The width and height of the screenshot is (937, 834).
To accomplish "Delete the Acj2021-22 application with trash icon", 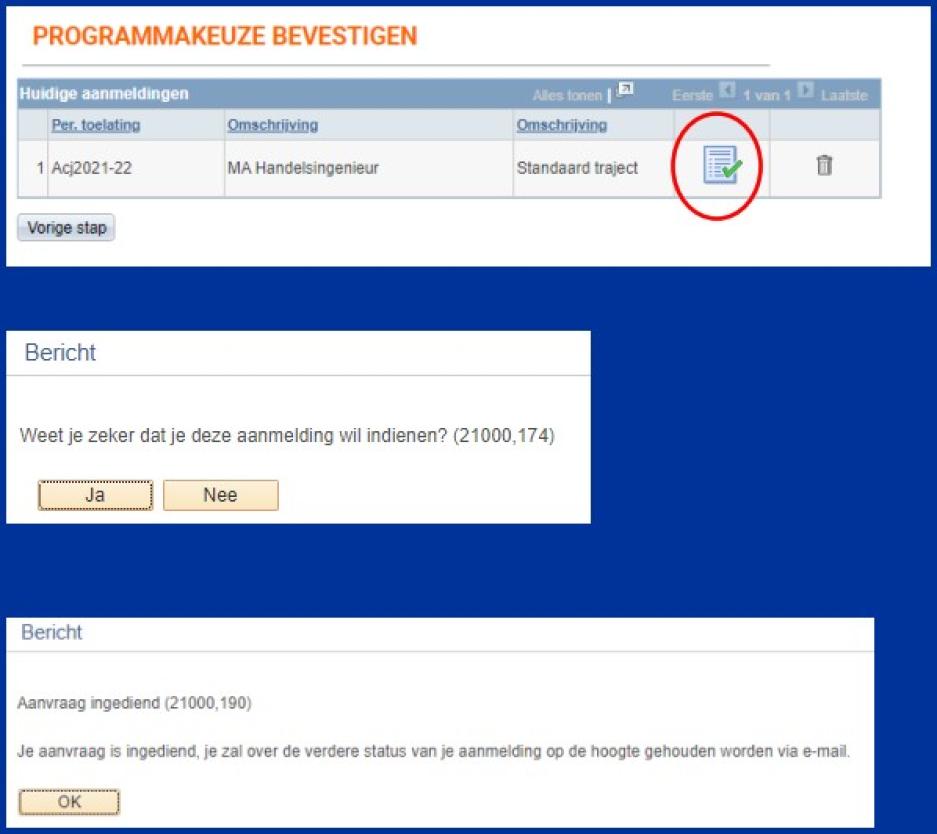I will click(824, 165).
